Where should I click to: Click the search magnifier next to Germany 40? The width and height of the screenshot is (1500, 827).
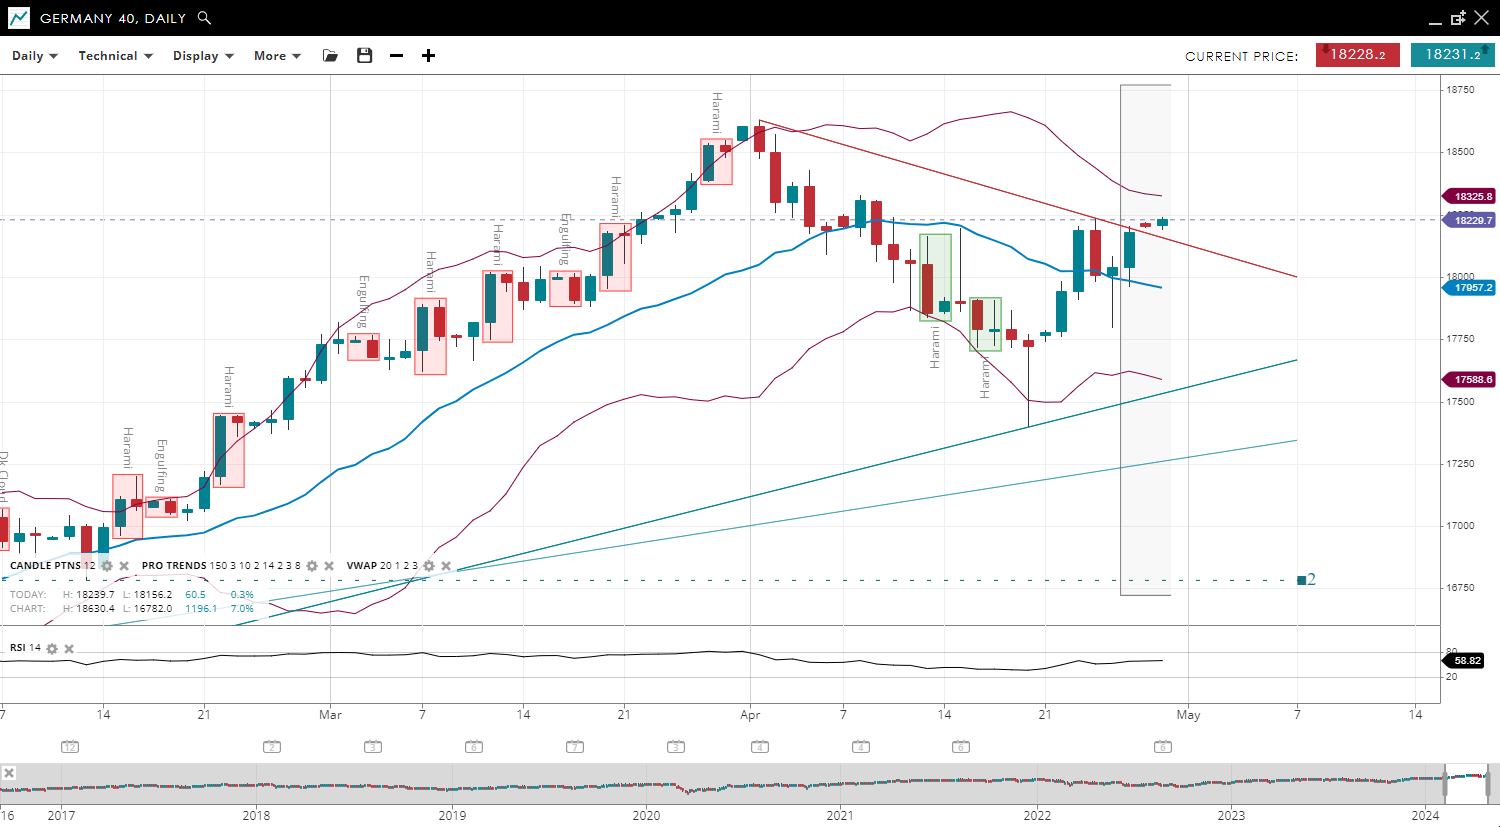tap(204, 18)
